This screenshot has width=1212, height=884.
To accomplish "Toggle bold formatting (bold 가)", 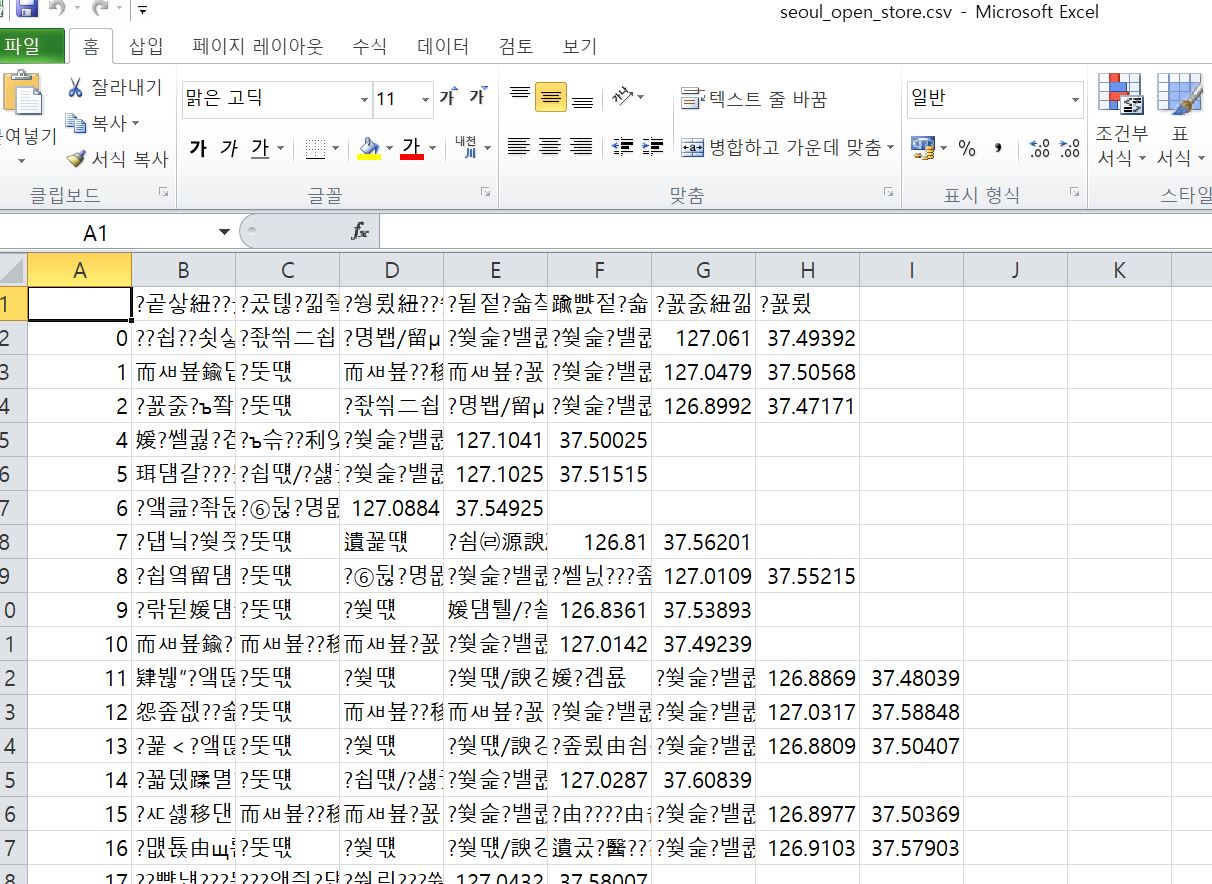I will click(198, 148).
